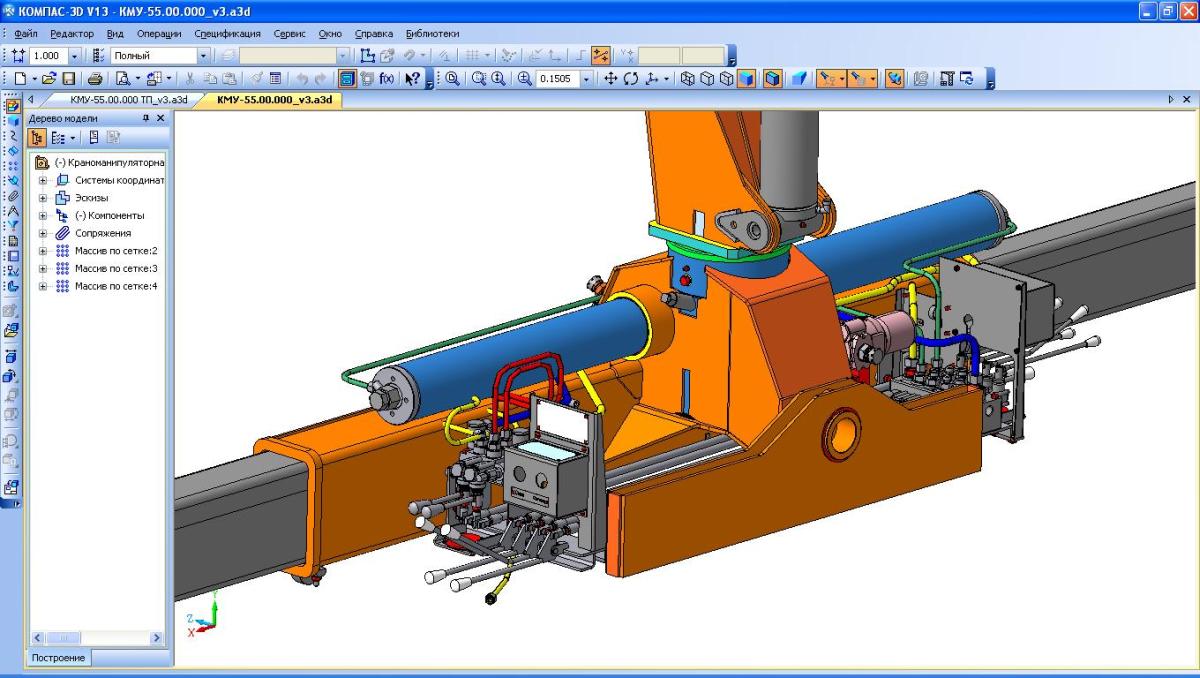
Task: Select Сопряжения in model tree
Action: pyautogui.click(x=102, y=233)
